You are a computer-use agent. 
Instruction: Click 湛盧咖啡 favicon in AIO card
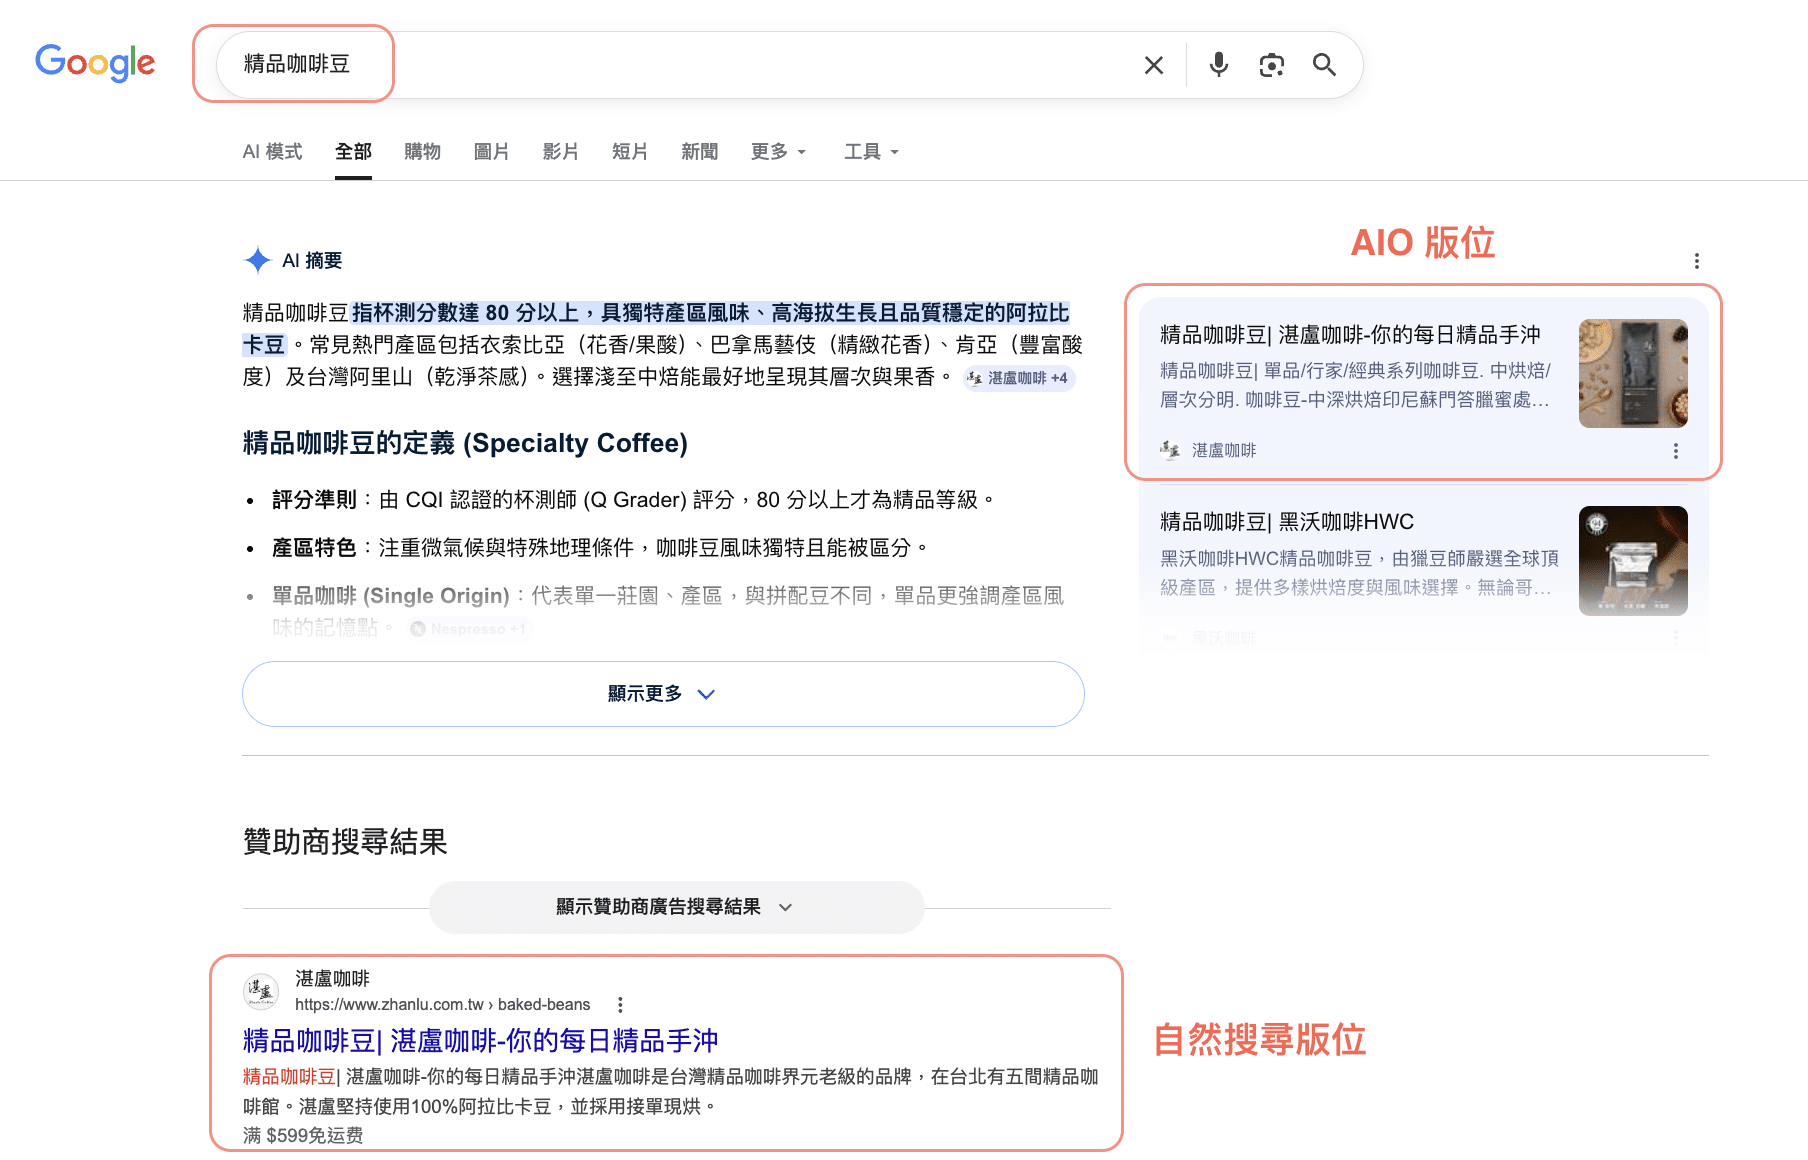pos(1170,450)
